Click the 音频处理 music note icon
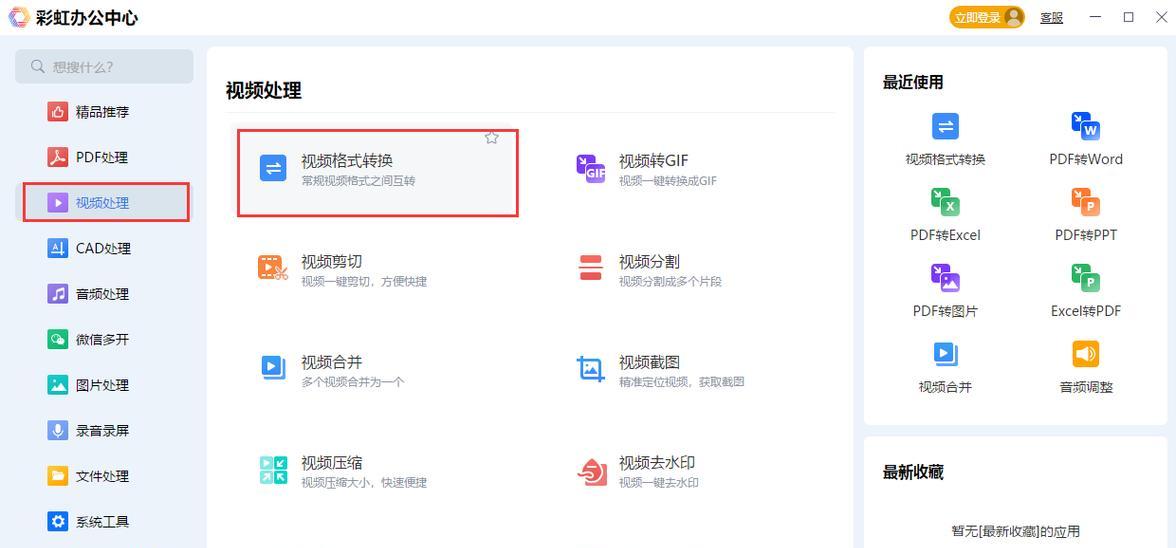This screenshot has height=548, width=1176. pos(58,294)
